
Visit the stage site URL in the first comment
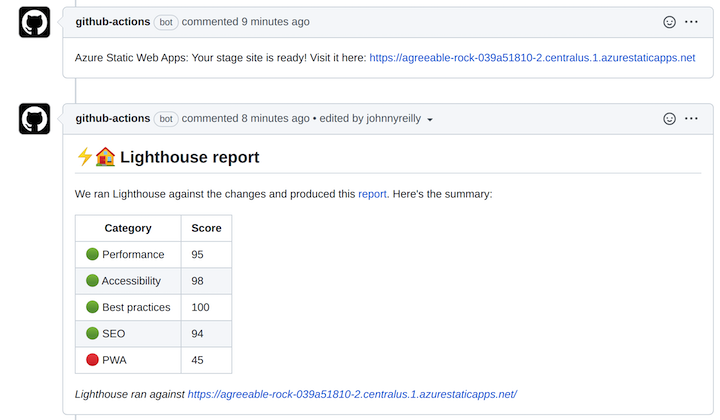[x=532, y=58]
